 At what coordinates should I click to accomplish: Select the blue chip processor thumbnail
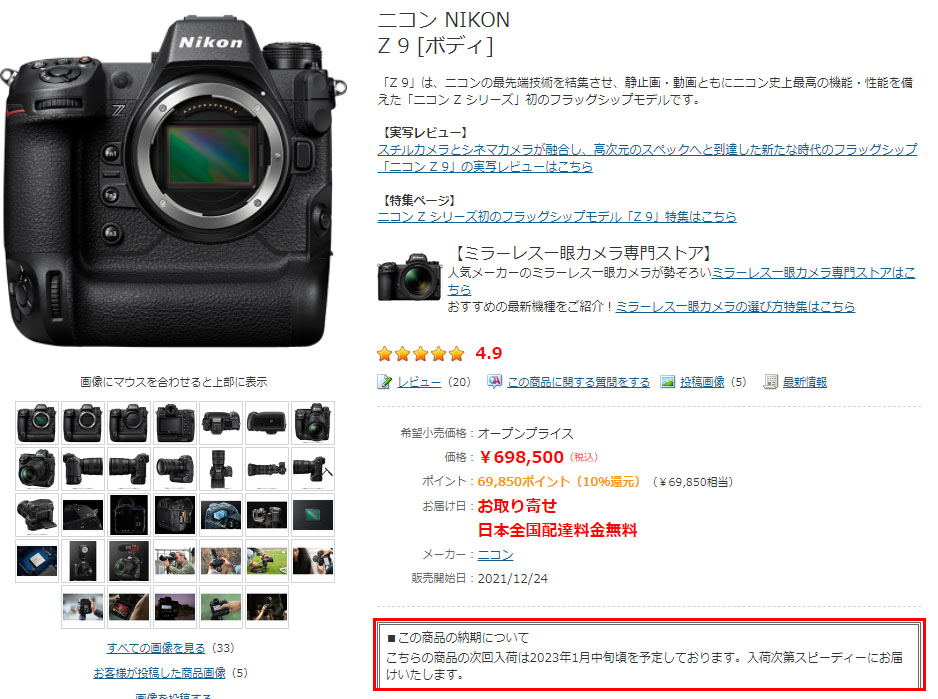(x=37, y=561)
